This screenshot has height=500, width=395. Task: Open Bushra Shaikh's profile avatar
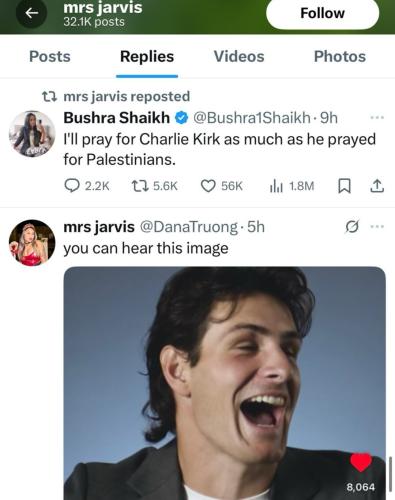32,134
